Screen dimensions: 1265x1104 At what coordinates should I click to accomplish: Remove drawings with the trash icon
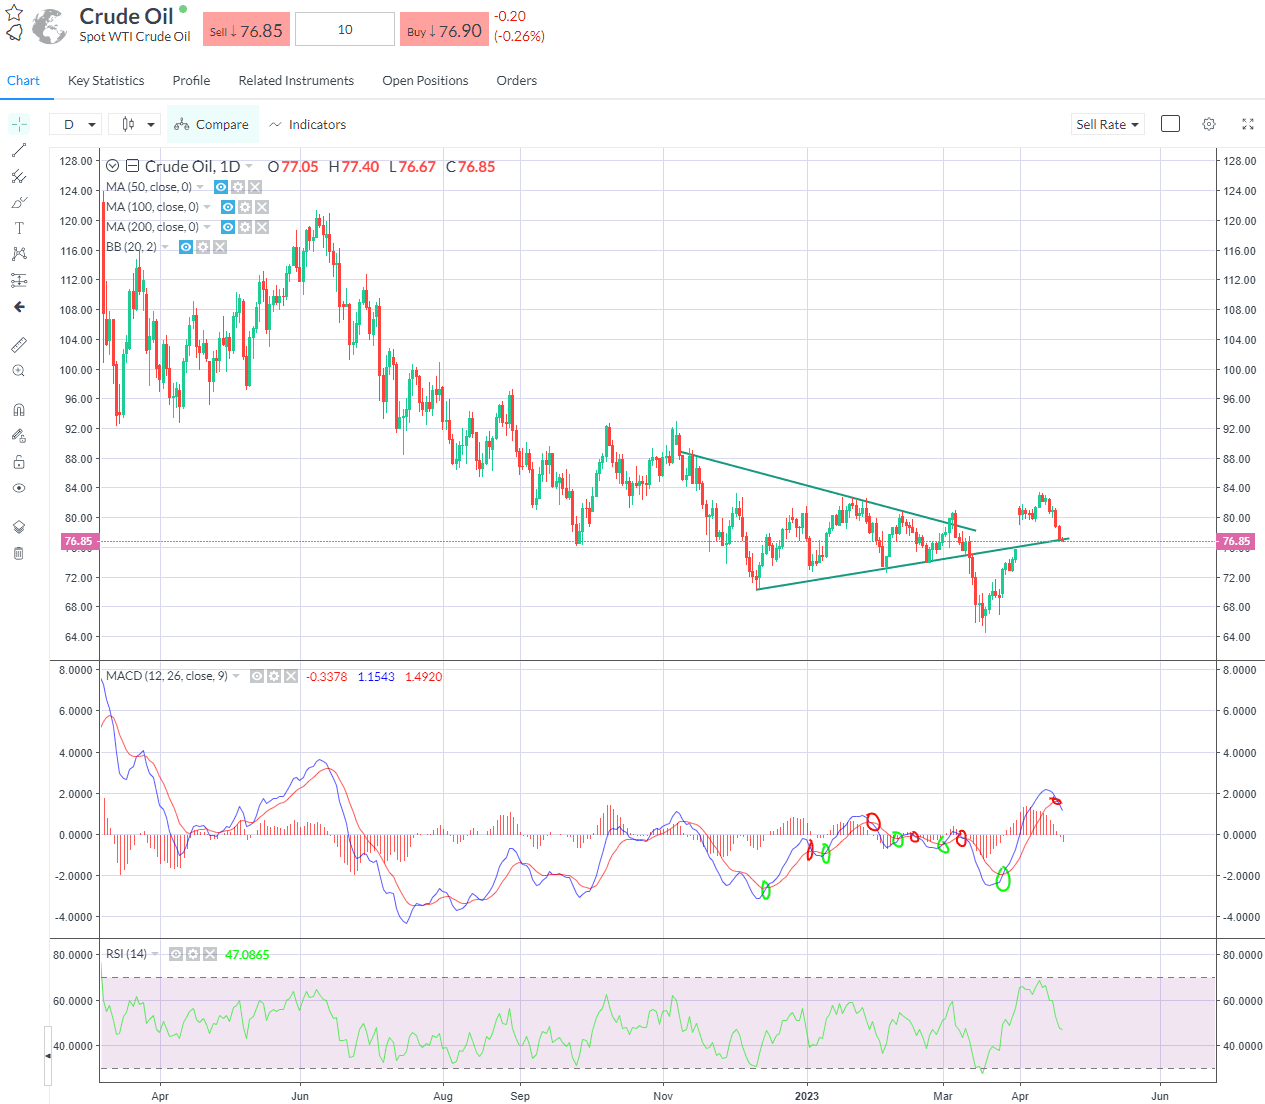pos(19,553)
